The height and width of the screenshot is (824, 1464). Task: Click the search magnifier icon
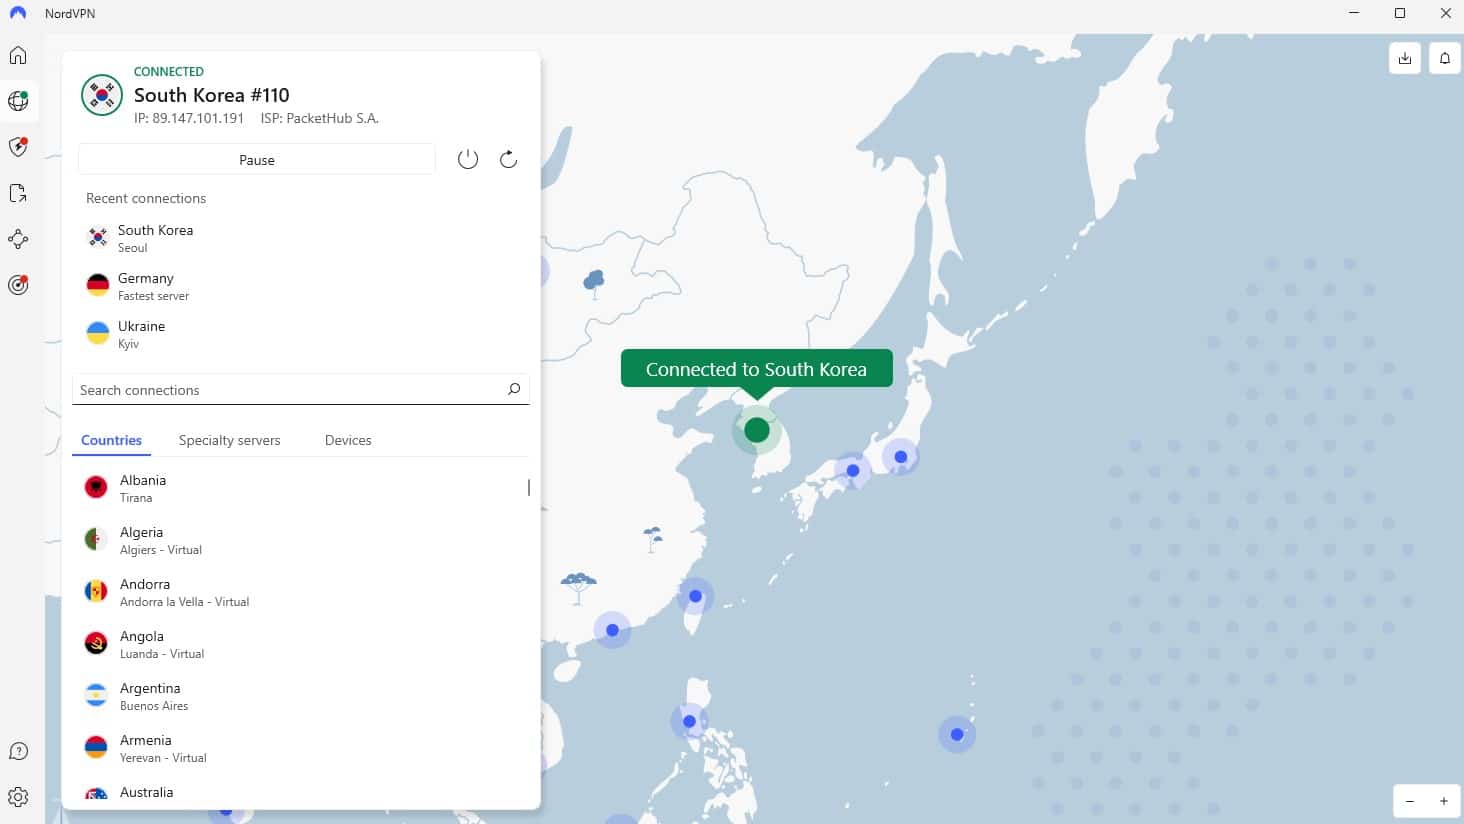(x=513, y=389)
